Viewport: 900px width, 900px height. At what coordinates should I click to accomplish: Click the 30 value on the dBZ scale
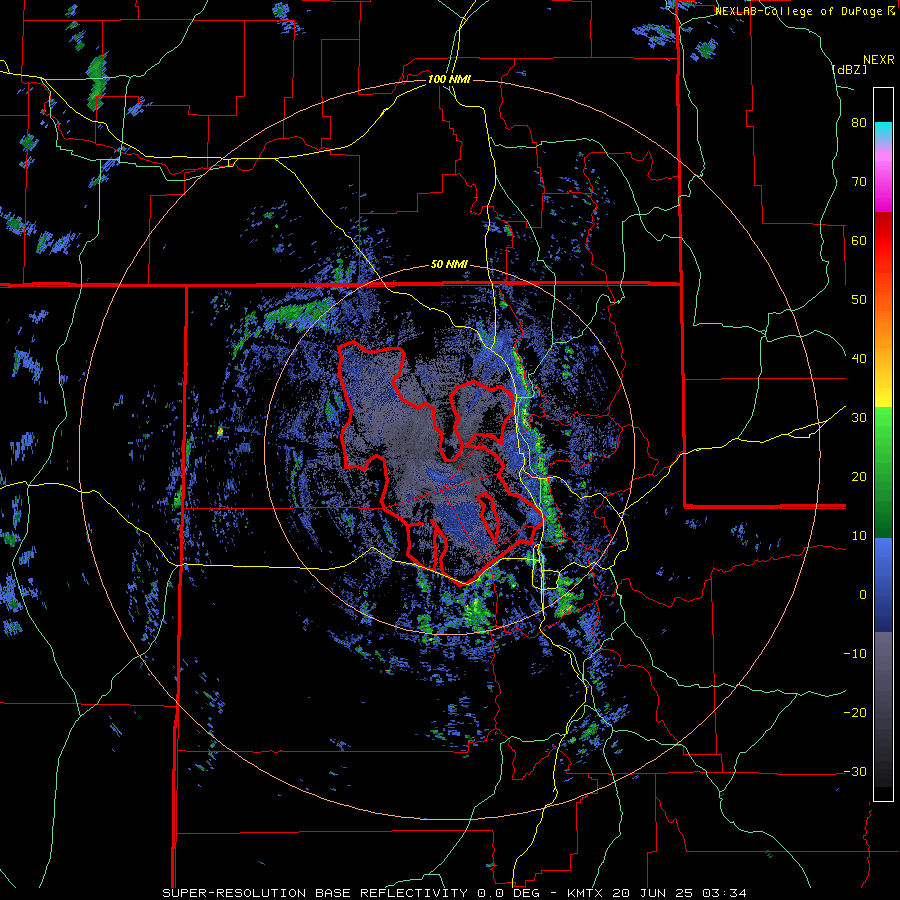859,418
